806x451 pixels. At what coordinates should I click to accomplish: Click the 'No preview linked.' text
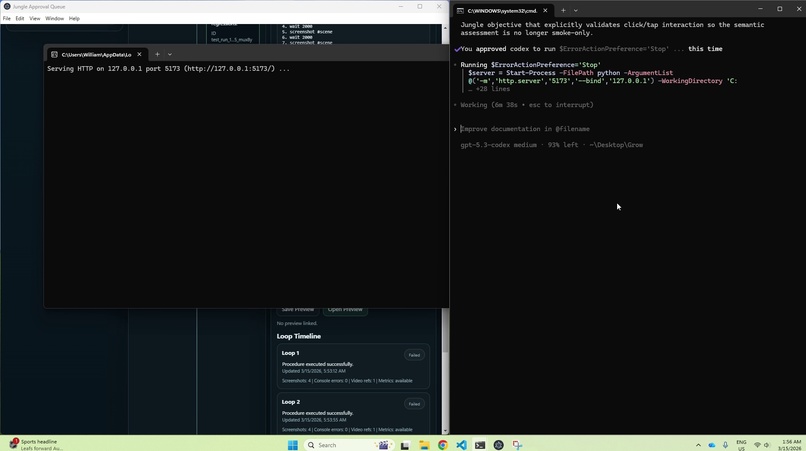pyautogui.click(x=297, y=323)
